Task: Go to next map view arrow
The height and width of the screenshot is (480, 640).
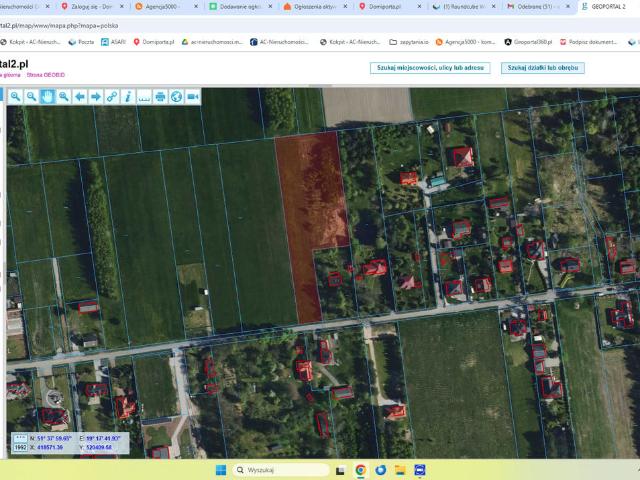Action: click(96, 97)
